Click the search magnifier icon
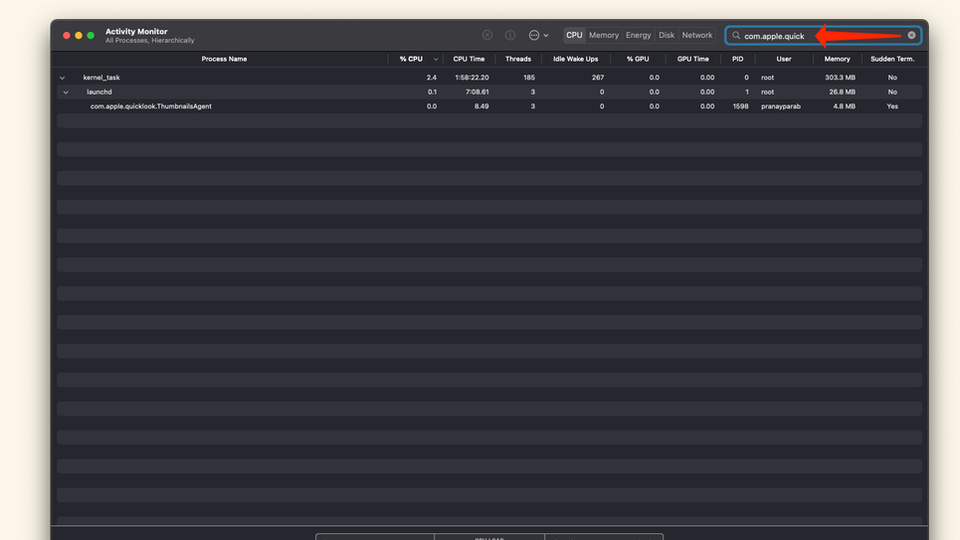960x540 pixels. pyautogui.click(x=736, y=36)
